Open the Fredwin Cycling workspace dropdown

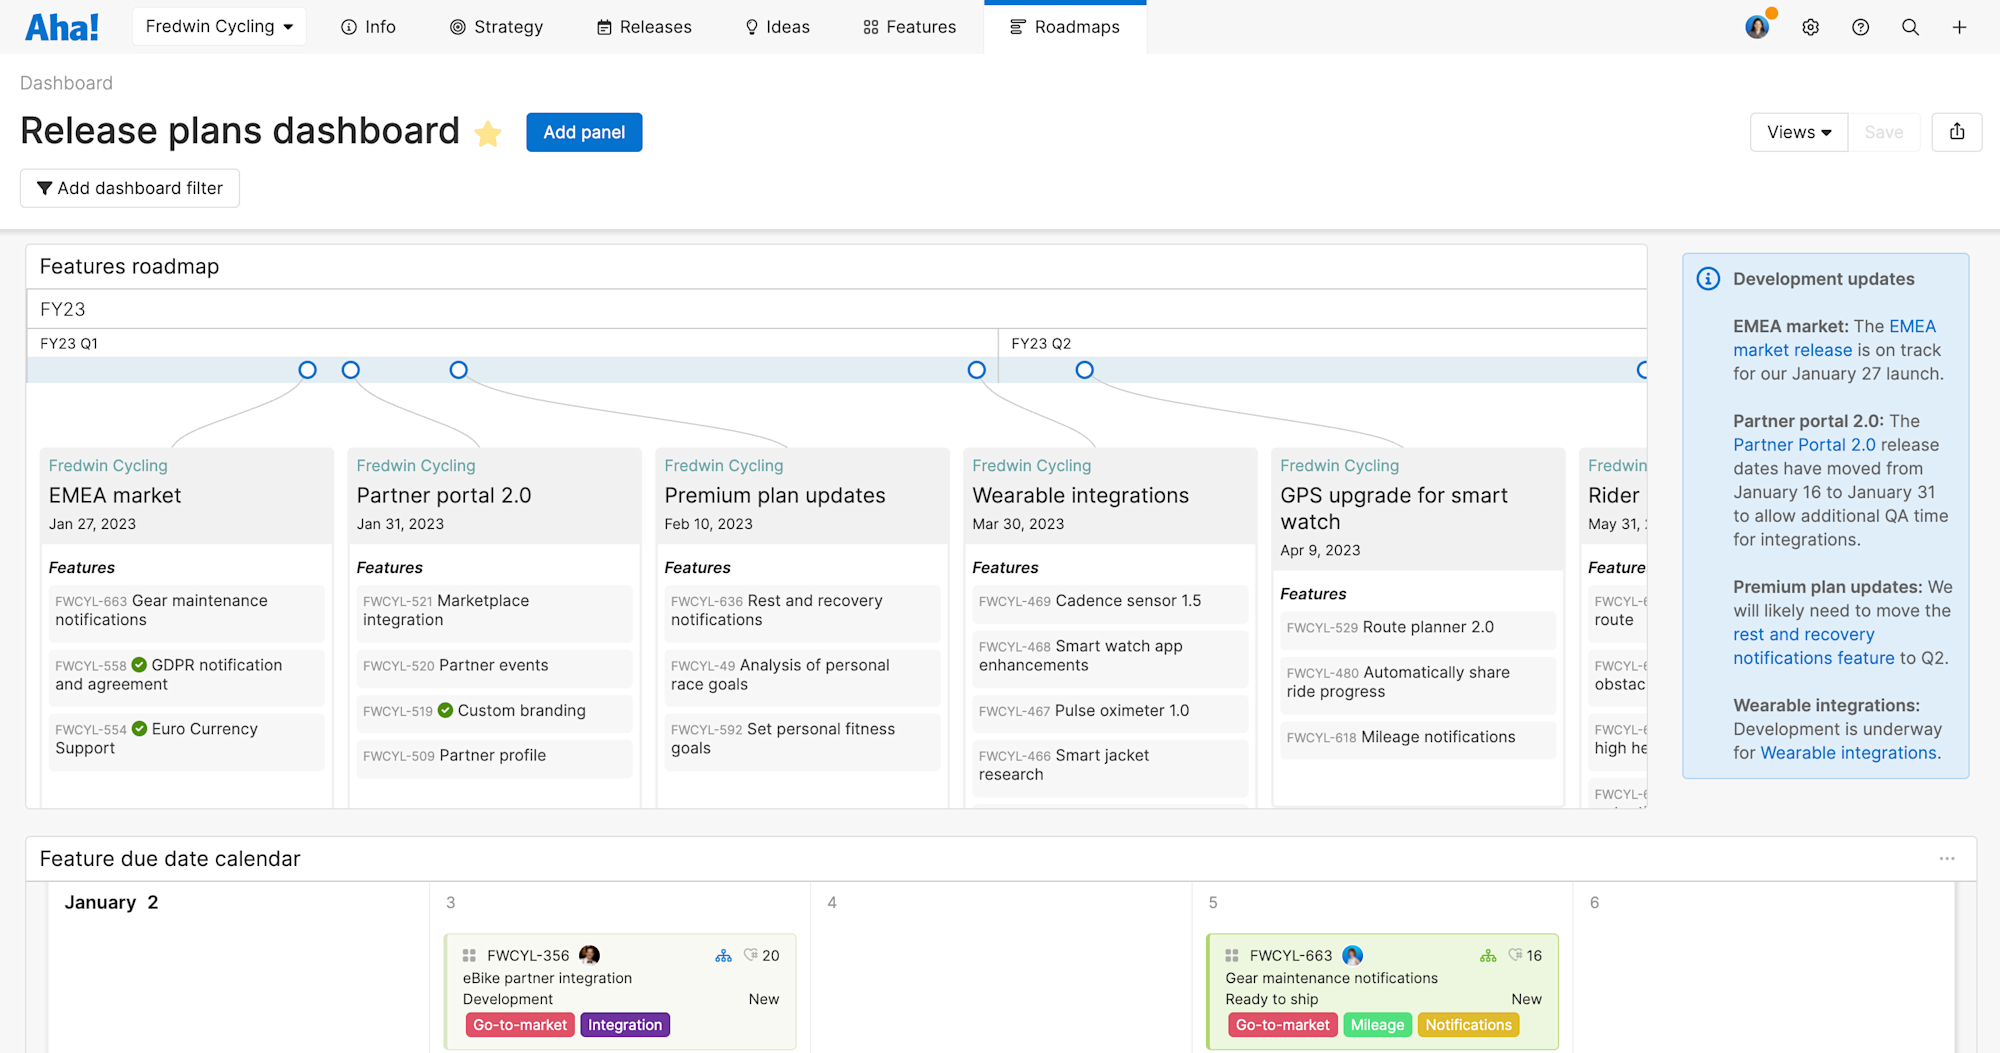pyautogui.click(x=218, y=26)
